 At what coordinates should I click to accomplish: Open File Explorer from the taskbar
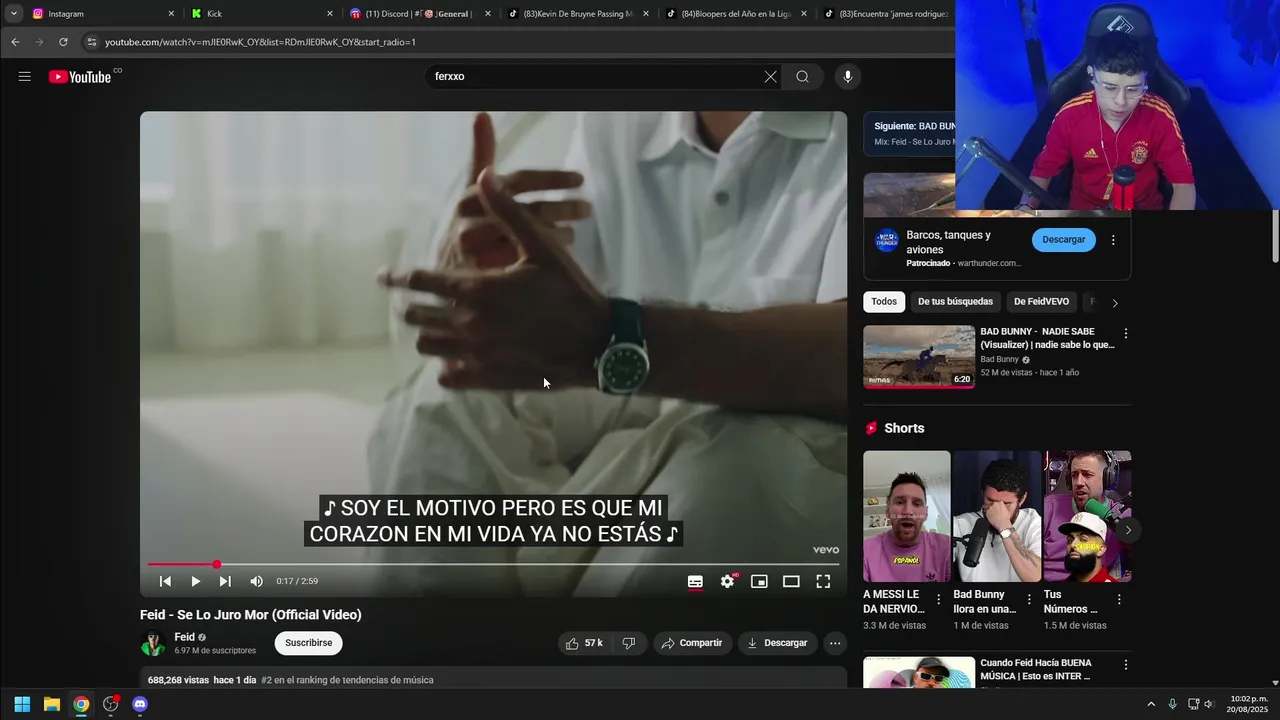pos(52,704)
